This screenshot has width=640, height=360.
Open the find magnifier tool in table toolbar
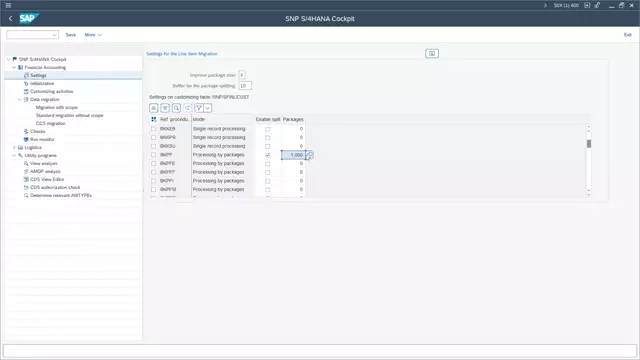176,108
